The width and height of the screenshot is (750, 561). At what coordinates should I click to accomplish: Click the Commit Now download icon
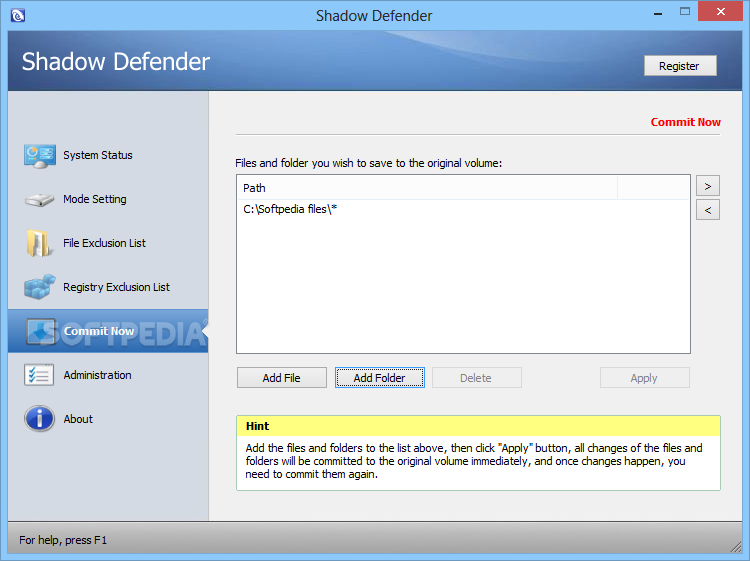[41, 331]
